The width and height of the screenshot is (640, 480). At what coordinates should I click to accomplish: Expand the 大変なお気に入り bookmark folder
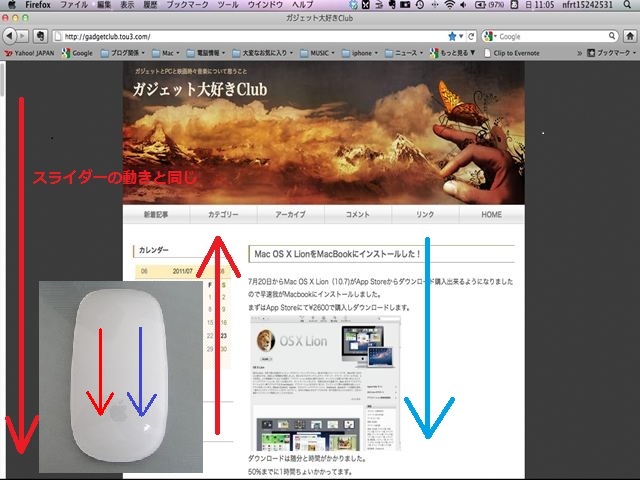262,53
